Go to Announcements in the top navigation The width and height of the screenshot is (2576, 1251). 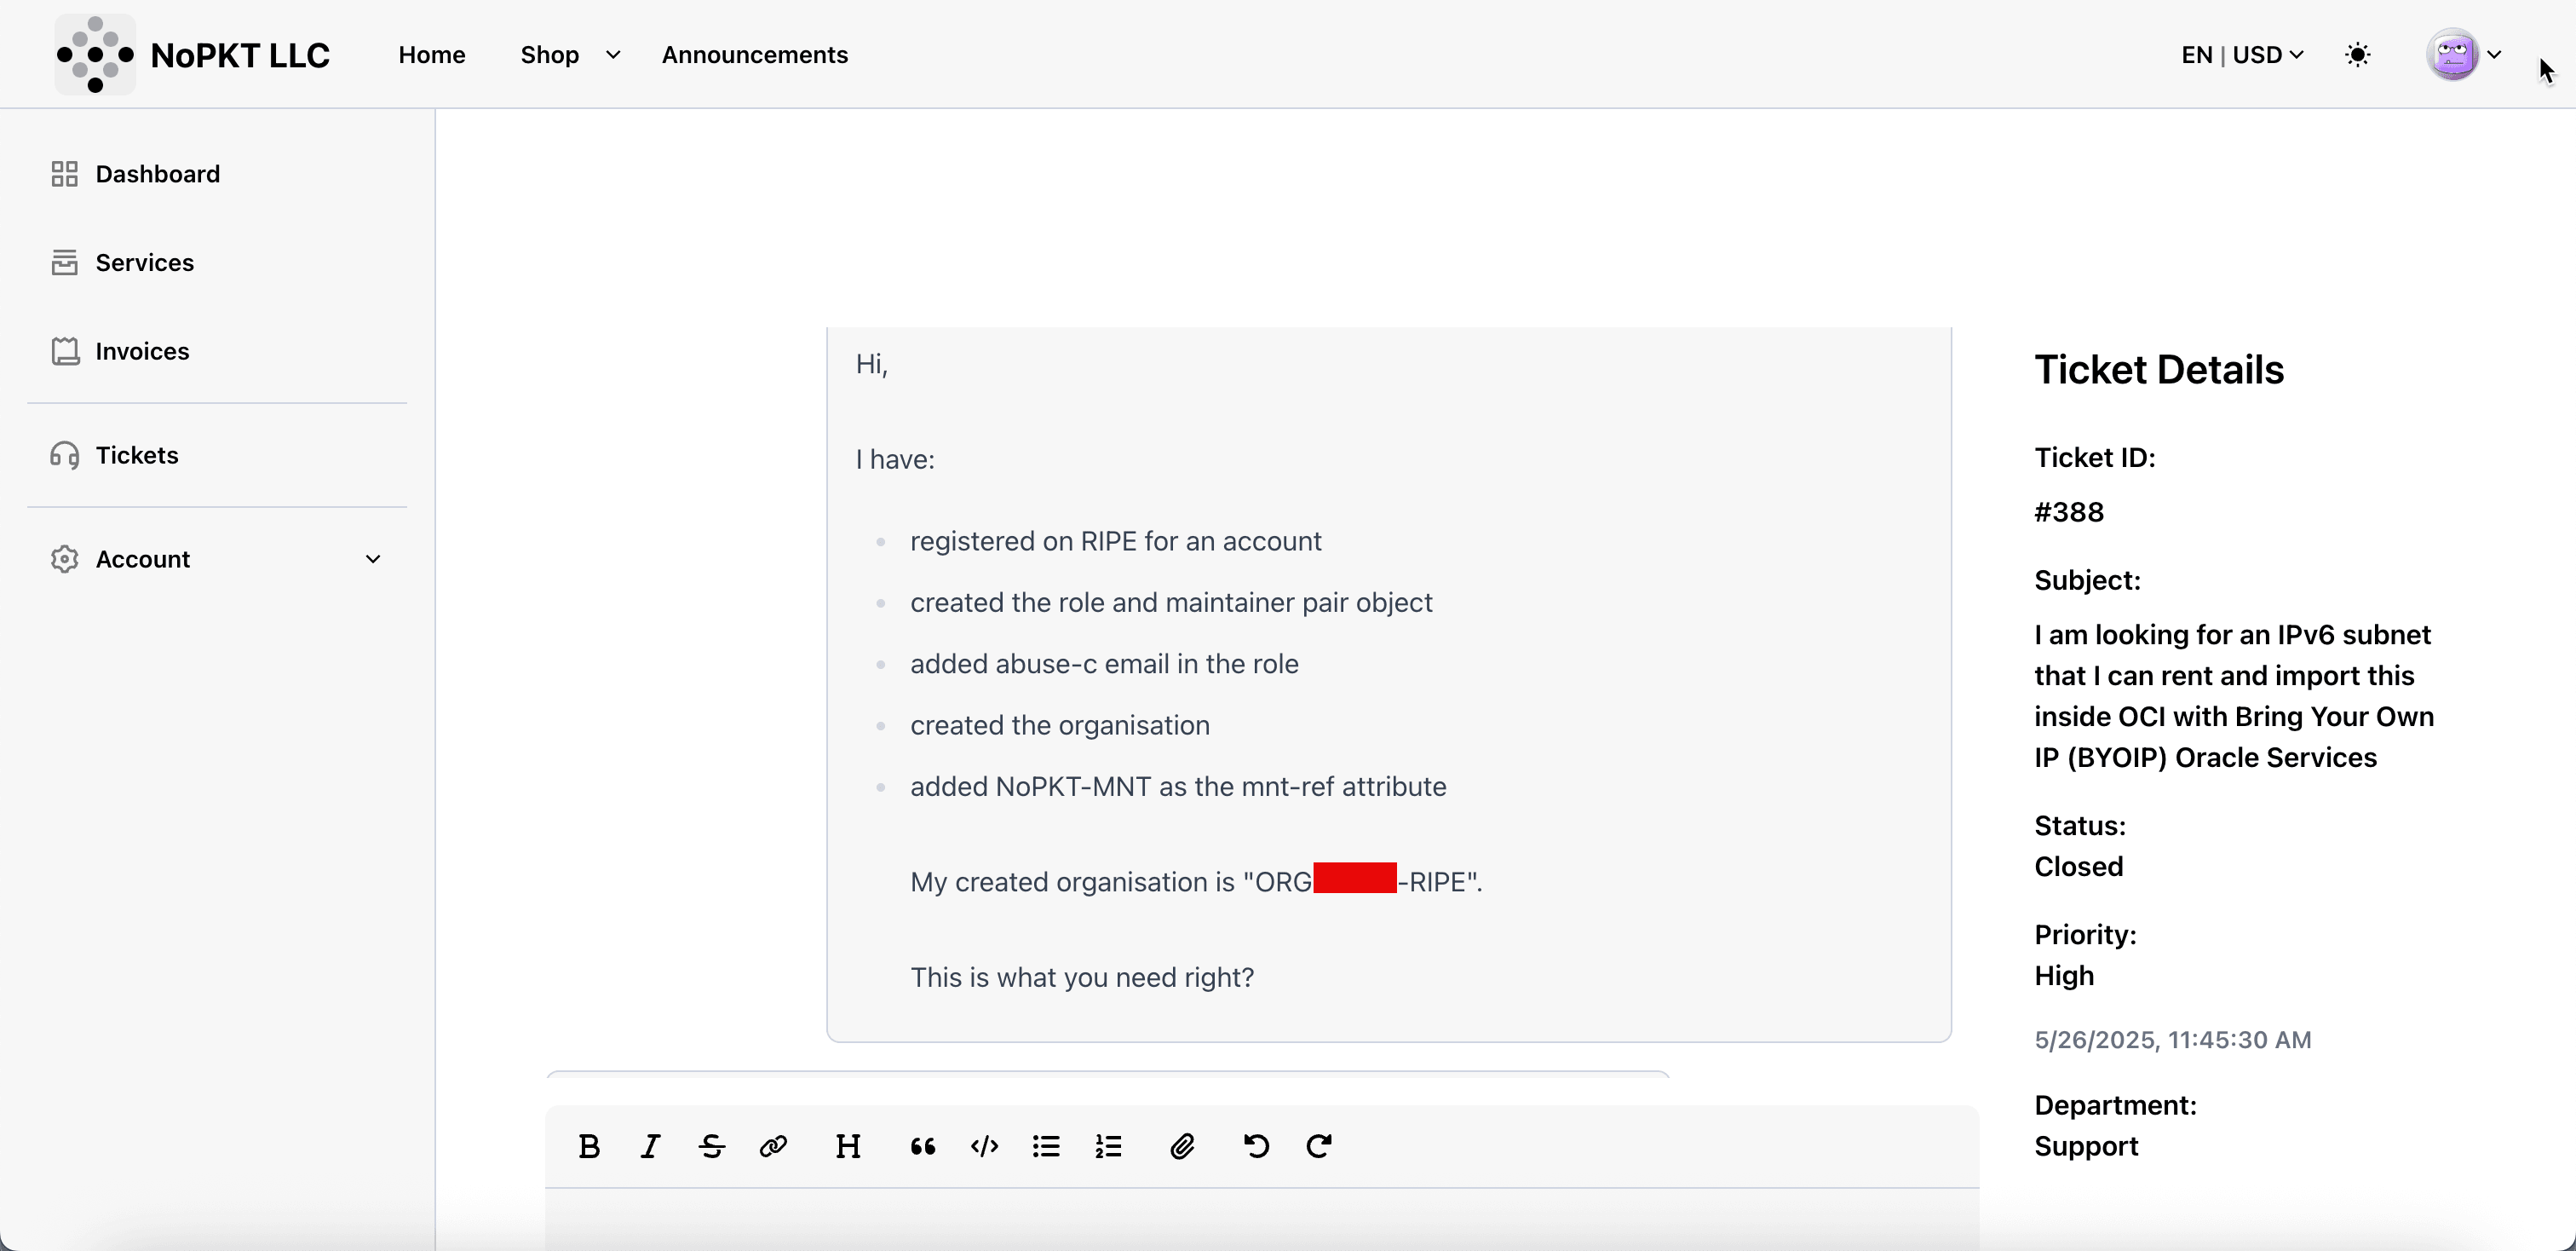(x=754, y=55)
